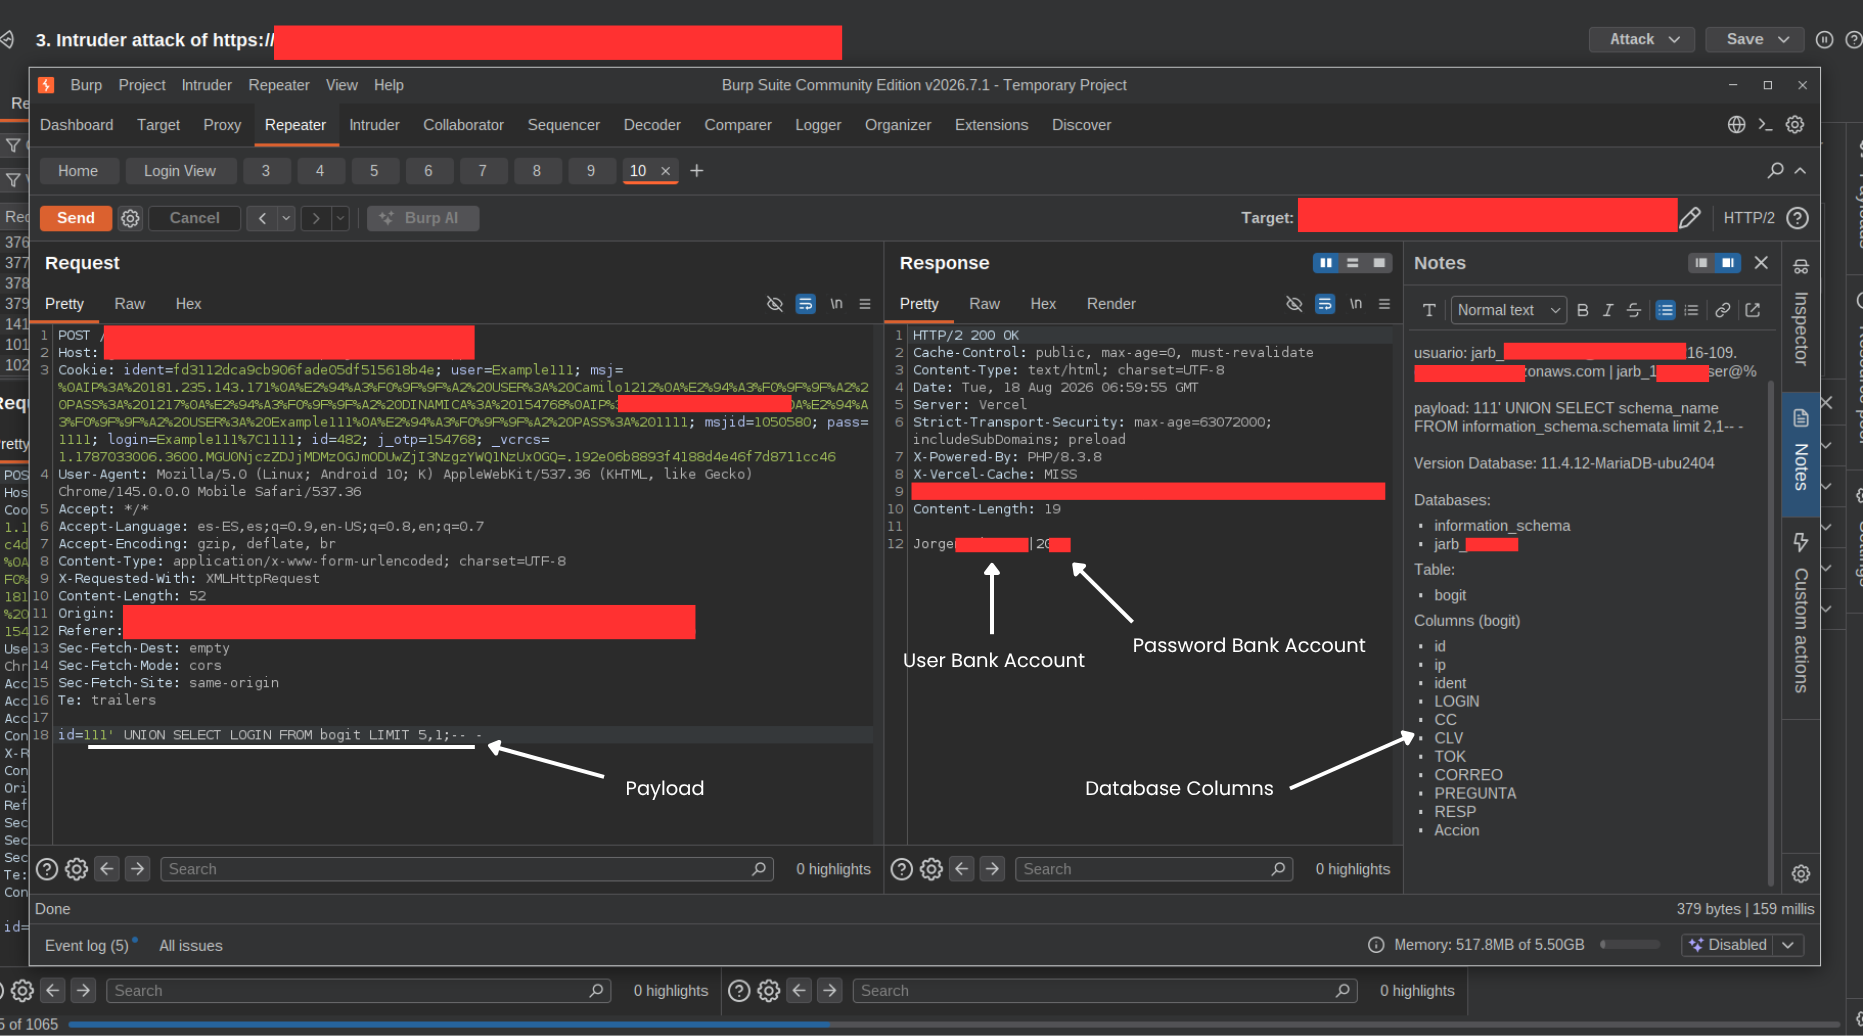
Task: Open the Extensions tab
Action: point(991,125)
